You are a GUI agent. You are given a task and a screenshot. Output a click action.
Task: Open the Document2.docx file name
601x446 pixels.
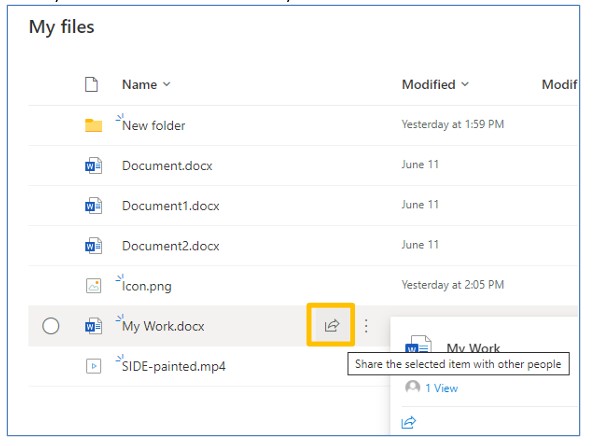tap(170, 245)
